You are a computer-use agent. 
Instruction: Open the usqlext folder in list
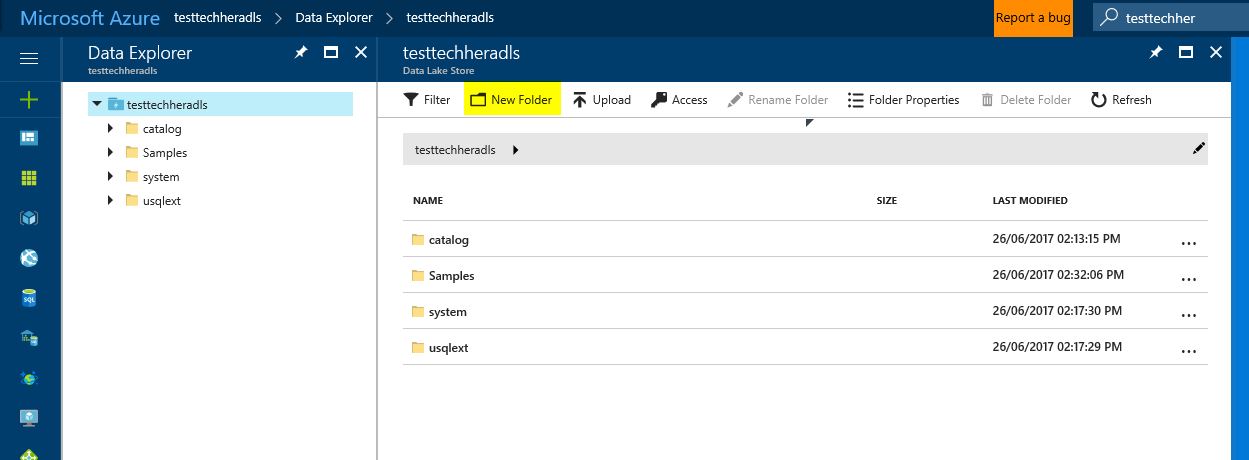point(448,348)
